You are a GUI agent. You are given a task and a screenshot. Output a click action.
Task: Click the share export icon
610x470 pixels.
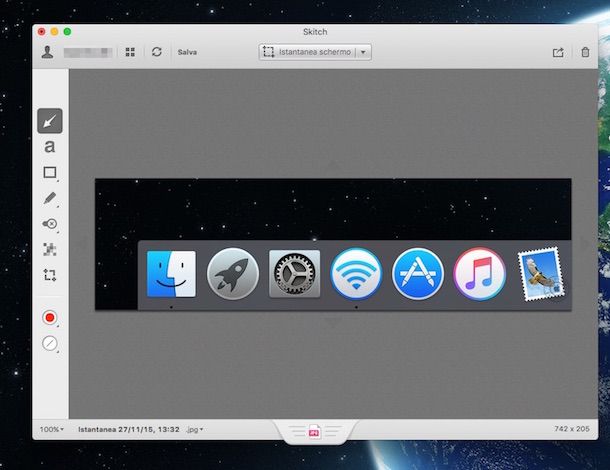[558, 52]
